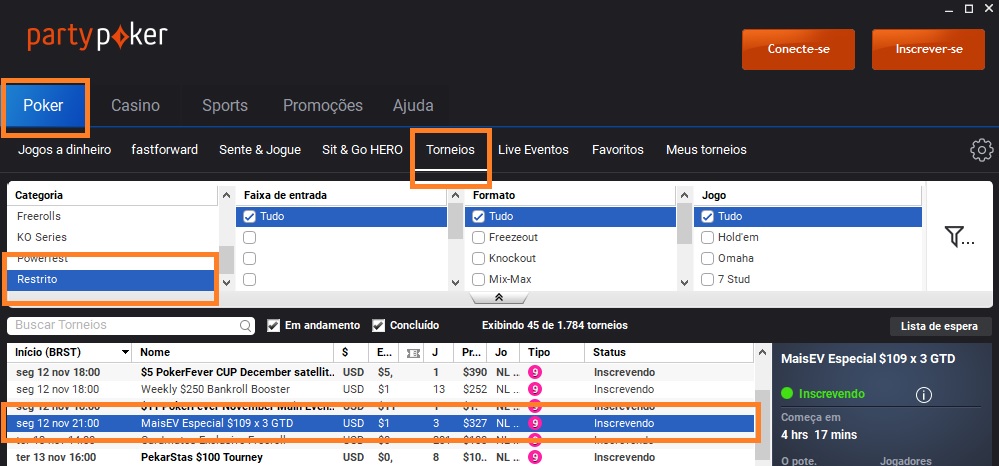Click the up arrow of tournament list scrollbar
The width and height of the screenshot is (999, 466).
pos(762,353)
